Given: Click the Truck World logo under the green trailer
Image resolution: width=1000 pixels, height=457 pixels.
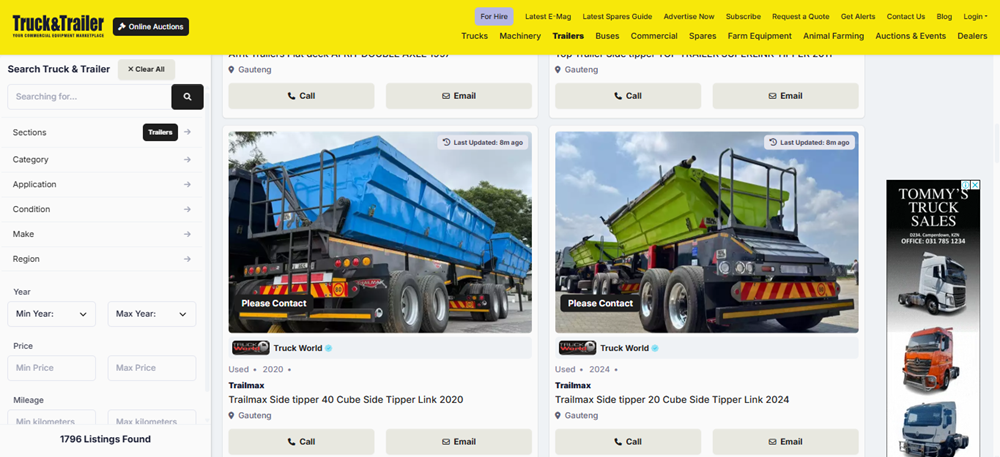Looking at the screenshot, I should (x=577, y=348).
